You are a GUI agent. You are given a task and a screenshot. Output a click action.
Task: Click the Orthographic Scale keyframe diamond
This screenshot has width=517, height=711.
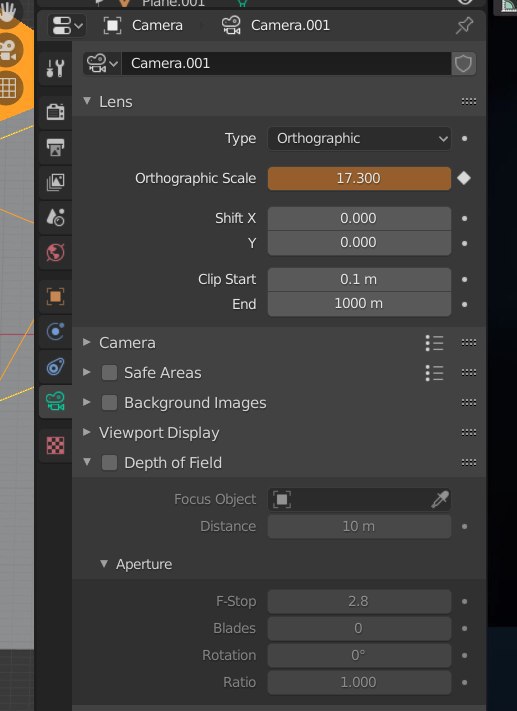coord(464,178)
